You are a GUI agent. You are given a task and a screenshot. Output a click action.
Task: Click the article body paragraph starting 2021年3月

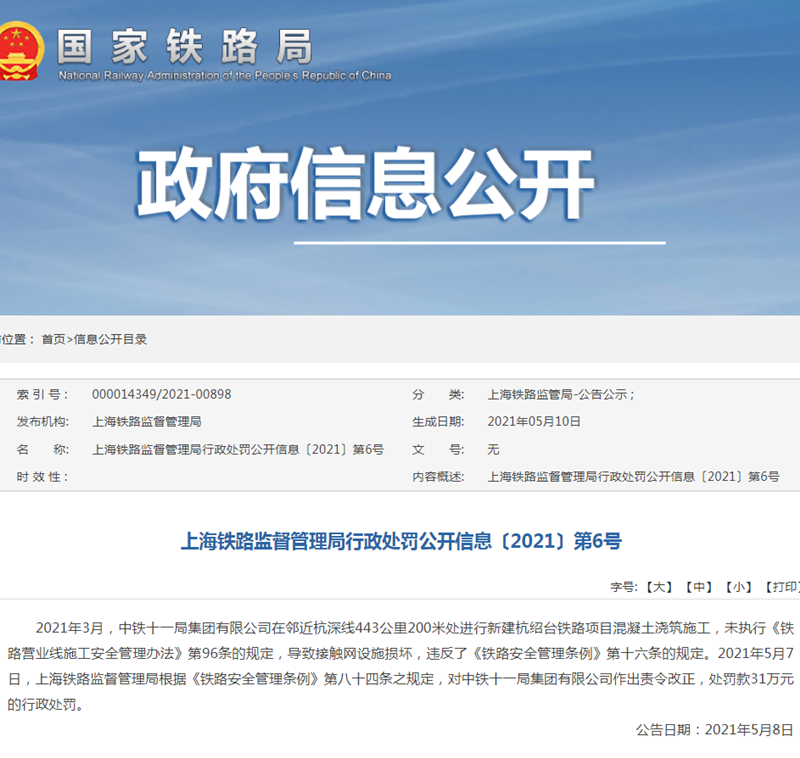click(401, 666)
